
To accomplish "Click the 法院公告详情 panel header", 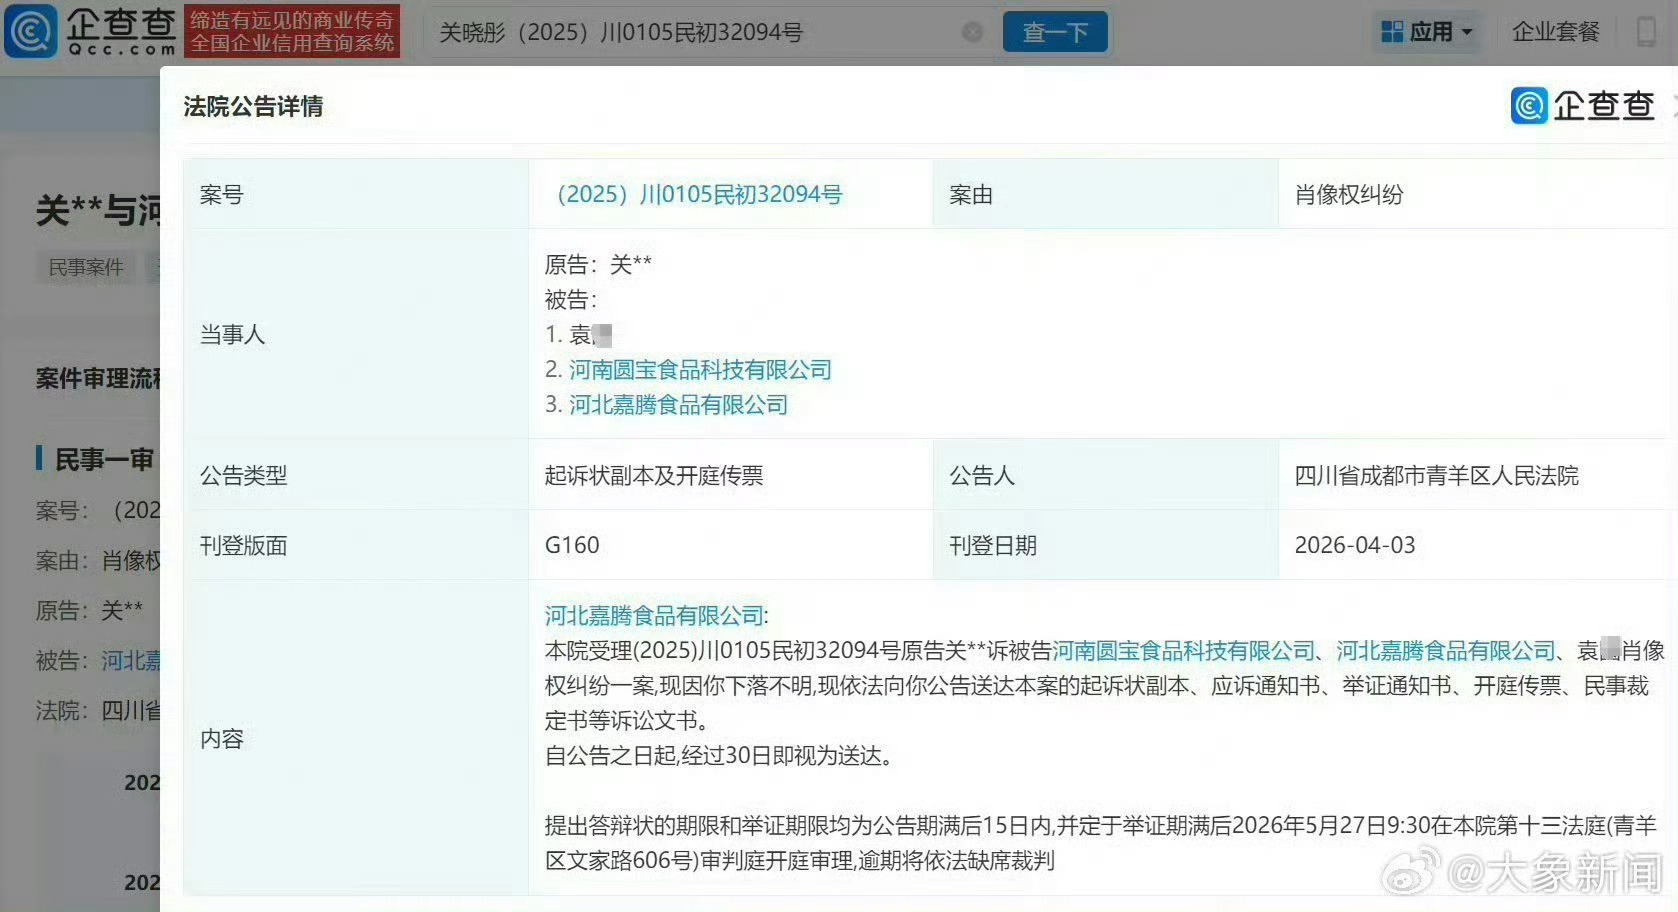I will [253, 106].
